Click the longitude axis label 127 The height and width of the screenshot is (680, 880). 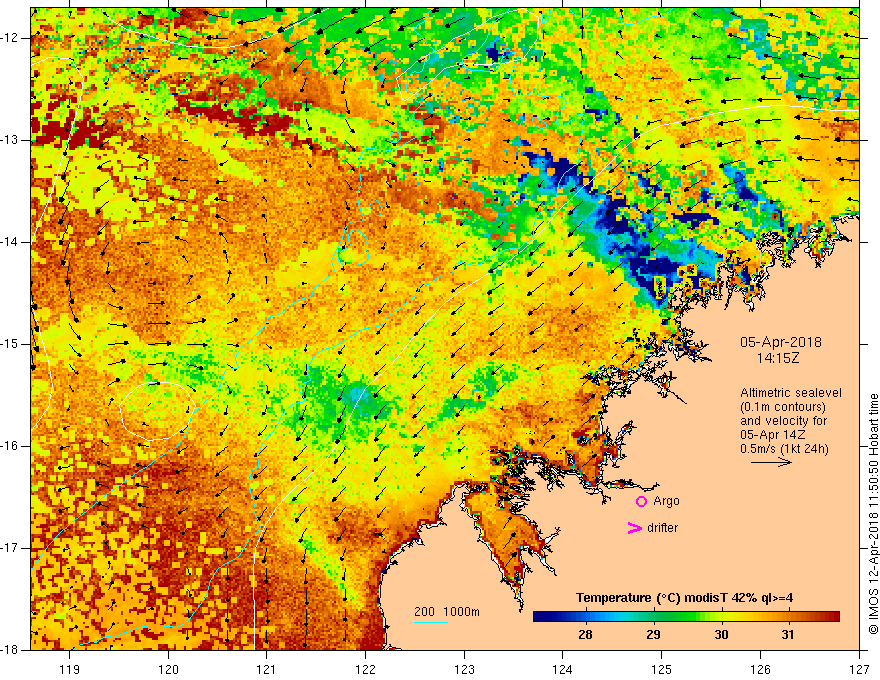click(x=859, y=669)
